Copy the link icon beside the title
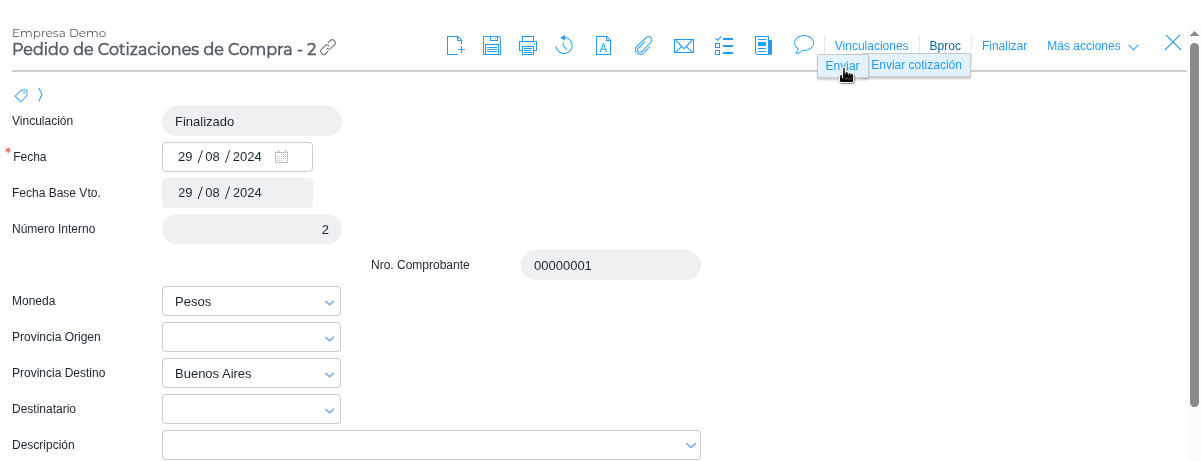This screenshot has height=461, width=1201. point(328,47)
